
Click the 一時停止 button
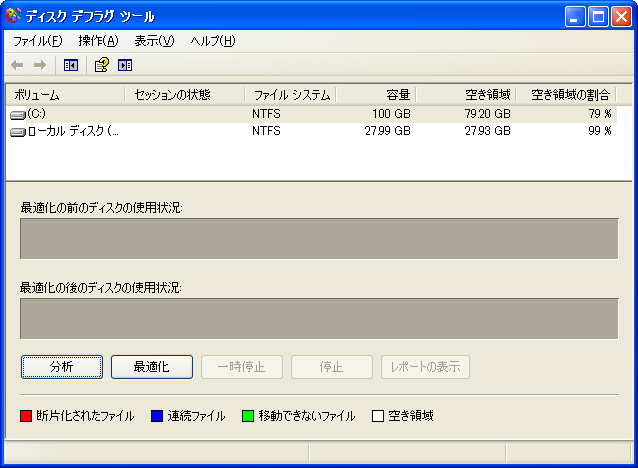click(242, 367)
